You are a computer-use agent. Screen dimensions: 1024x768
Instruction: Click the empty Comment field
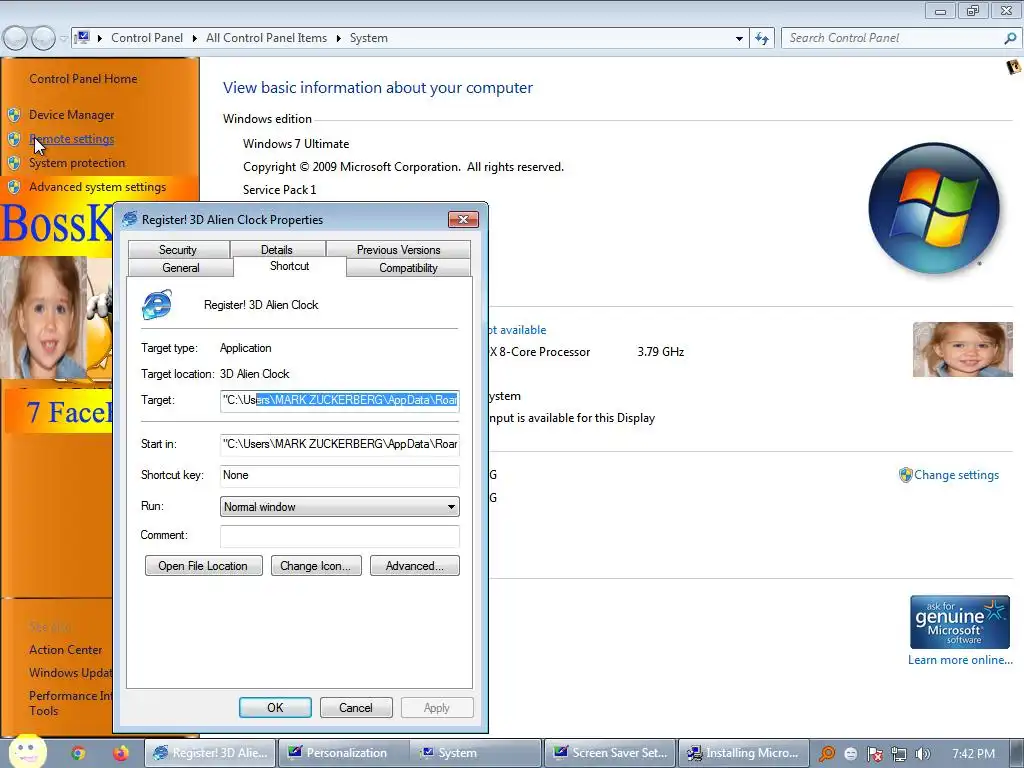[340, 536]
